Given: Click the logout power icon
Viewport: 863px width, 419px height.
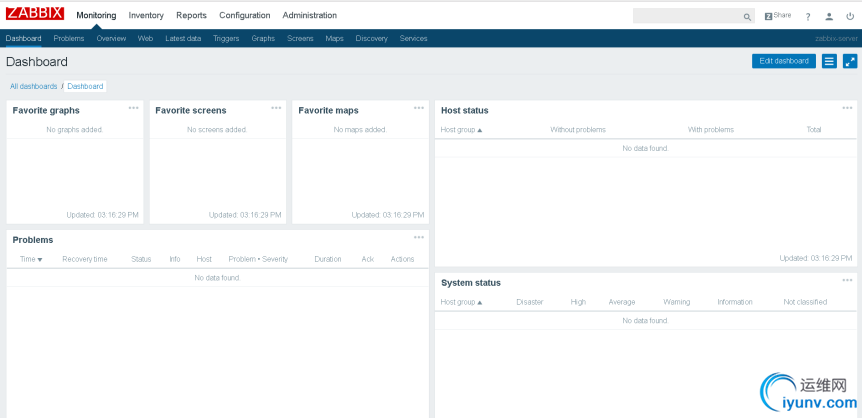Looking at the screenshot, I should tap(850, 17).
